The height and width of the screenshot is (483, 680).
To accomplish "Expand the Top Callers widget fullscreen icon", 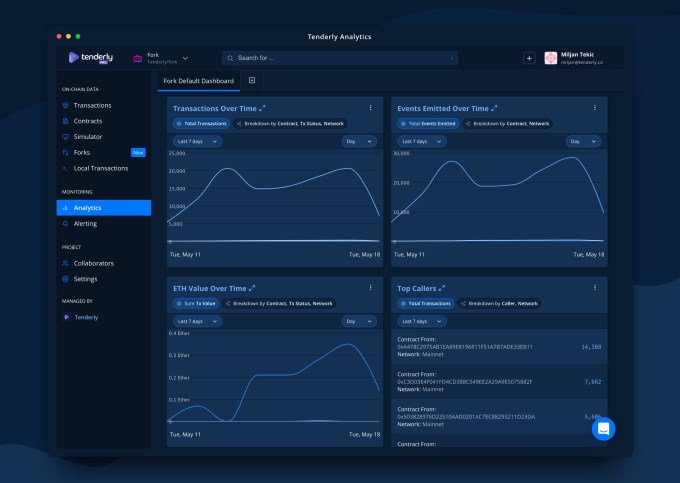I will coord(441,288).
